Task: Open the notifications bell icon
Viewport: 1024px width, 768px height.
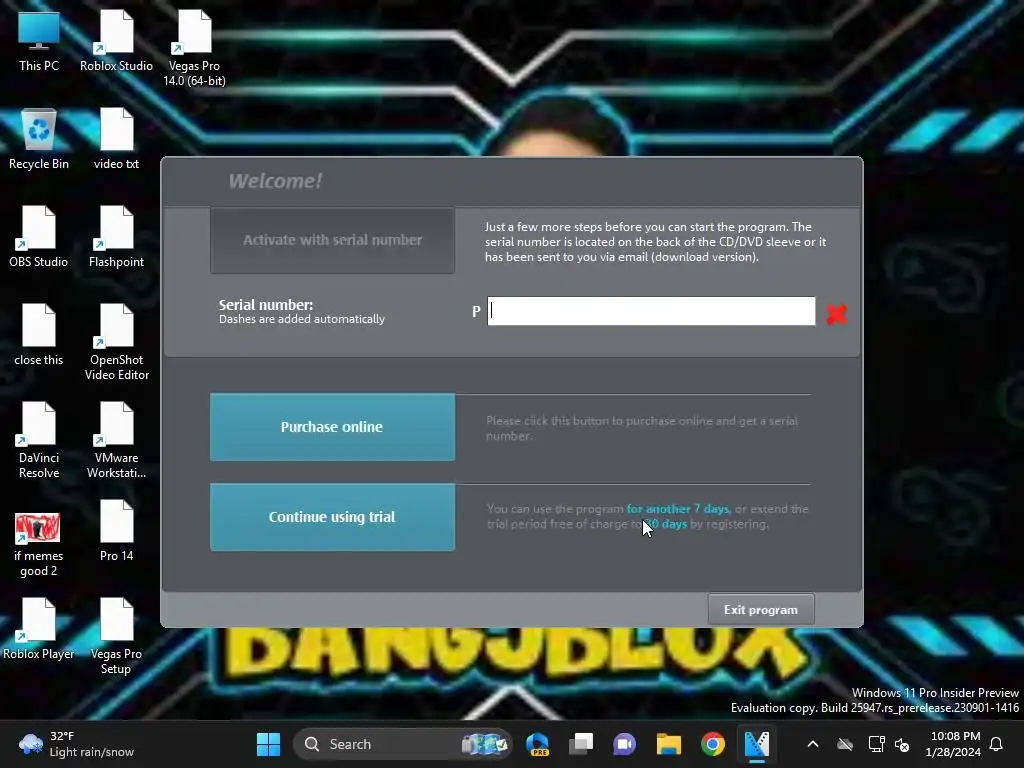Action: pos(997,744)
